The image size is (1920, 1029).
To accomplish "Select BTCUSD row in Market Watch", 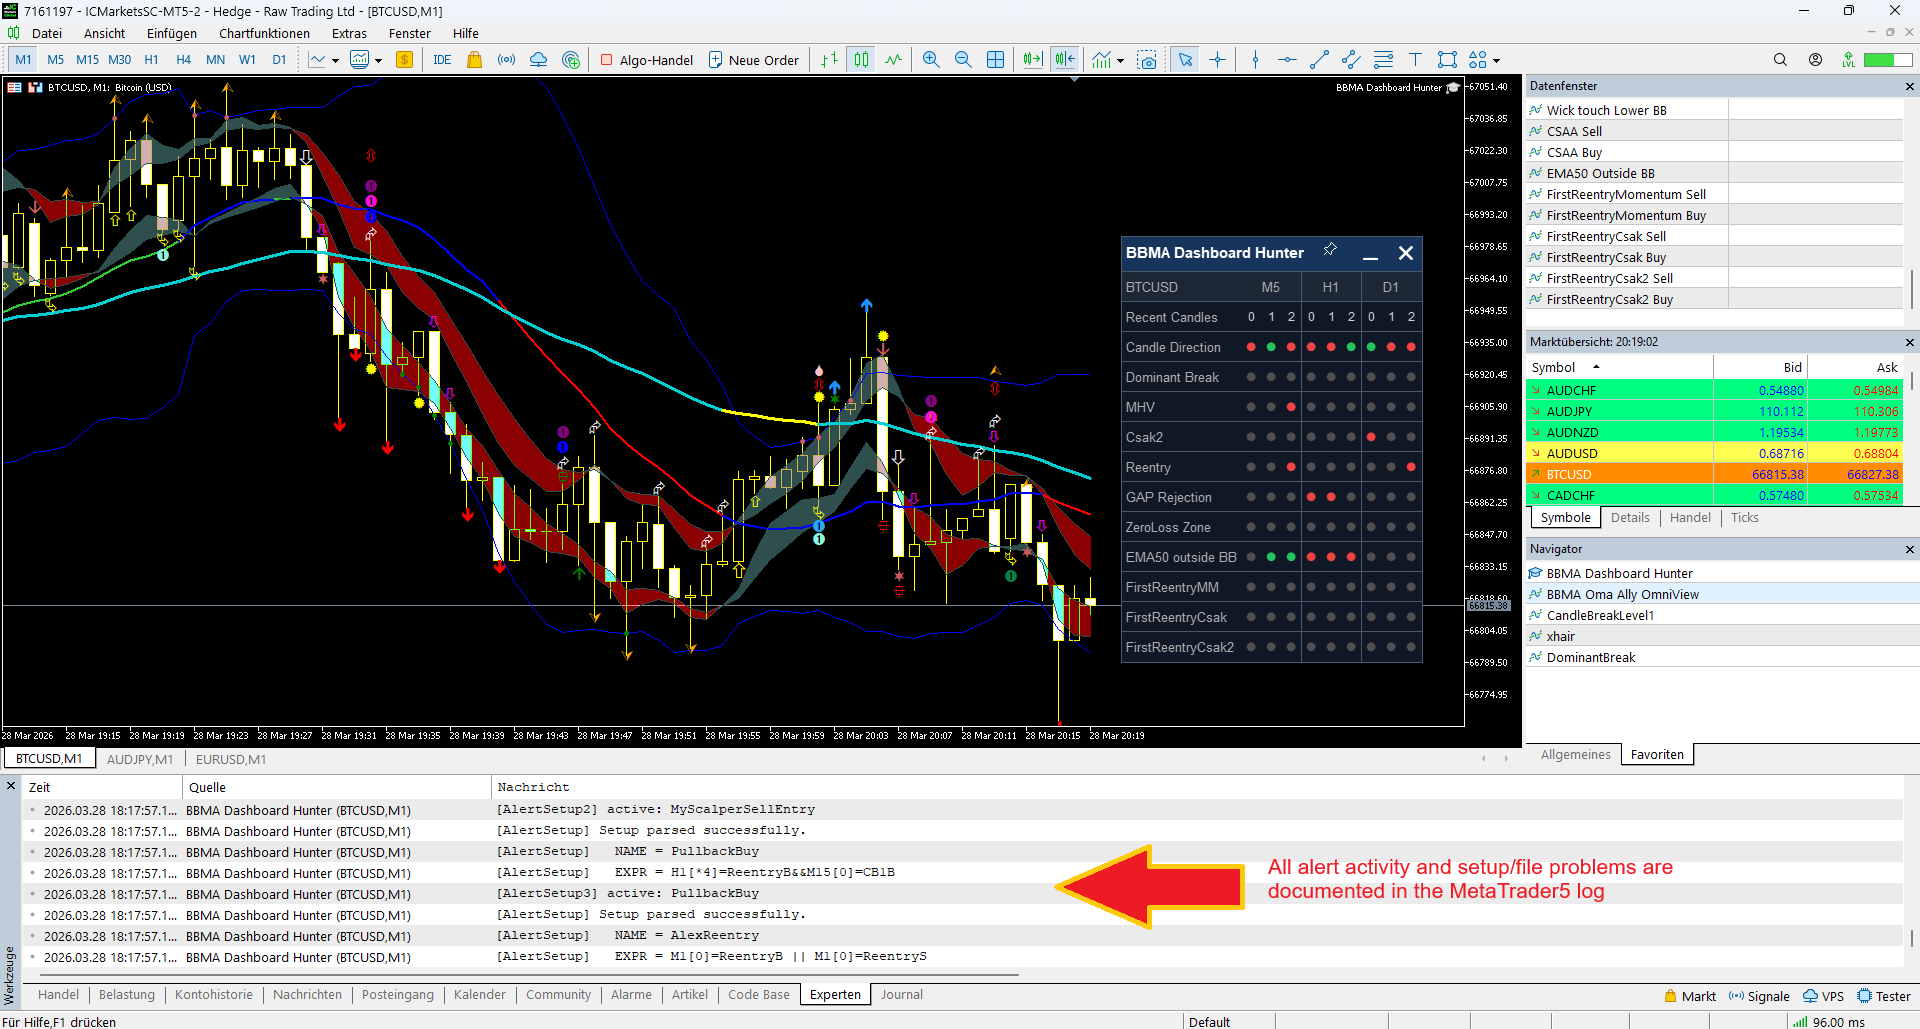I will point(1714,475).
